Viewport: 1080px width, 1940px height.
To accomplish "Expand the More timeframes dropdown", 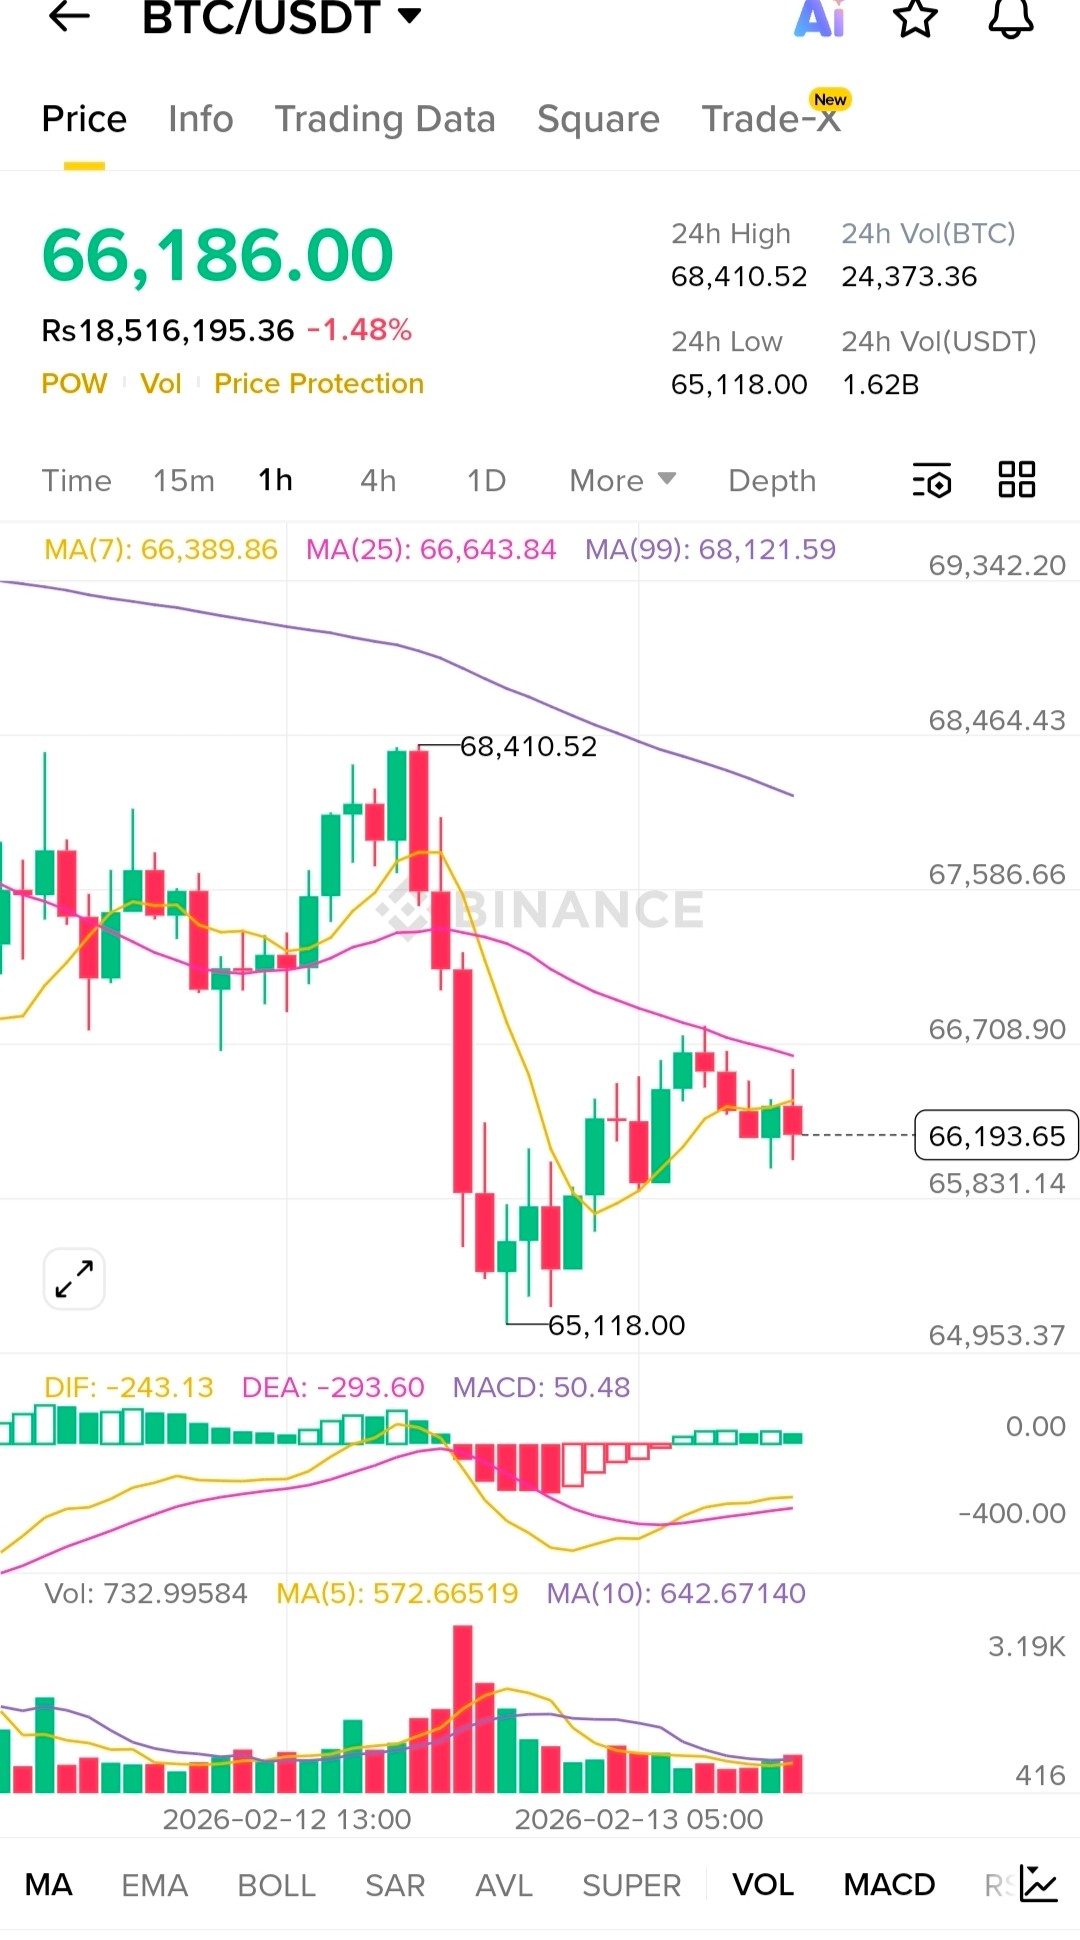I will 622,481.
